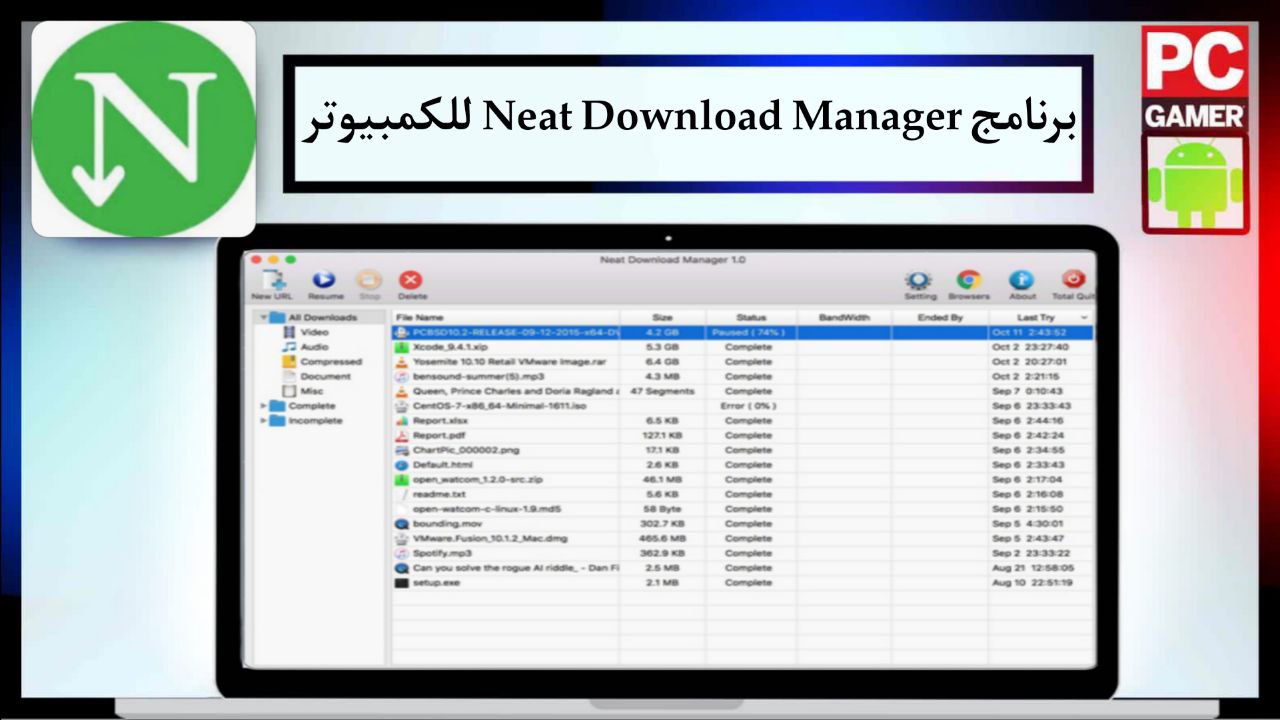The width and height of the screenshot is (1280, 720).
Task: Expand the Incomplete folder node
Action: pyautogui.click(x=263, y=421)
